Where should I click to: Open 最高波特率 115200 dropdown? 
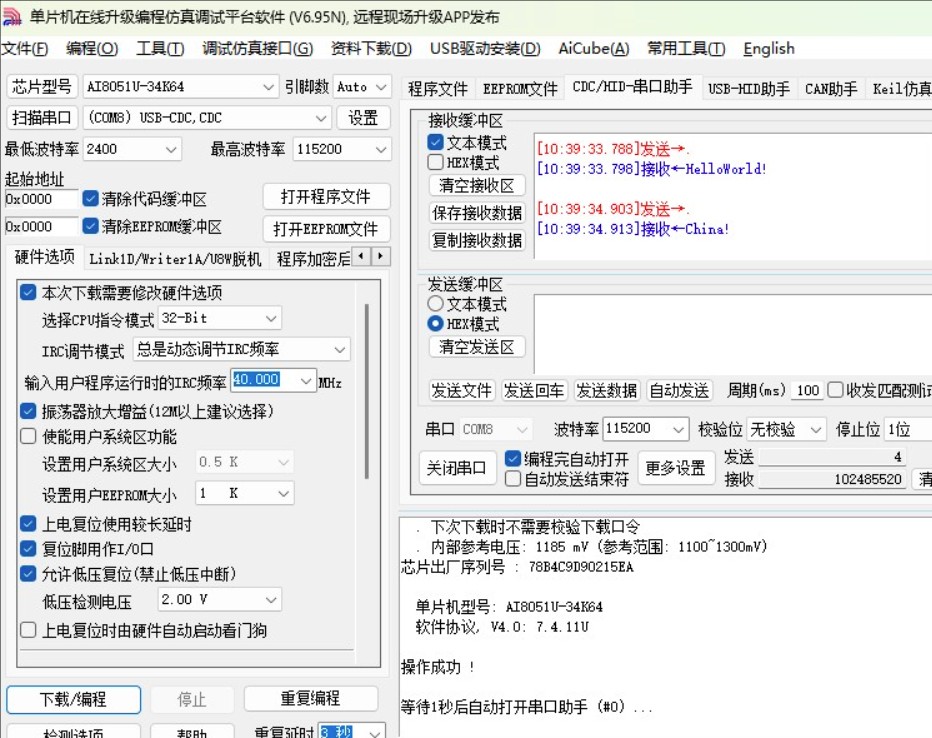point(342,149)
